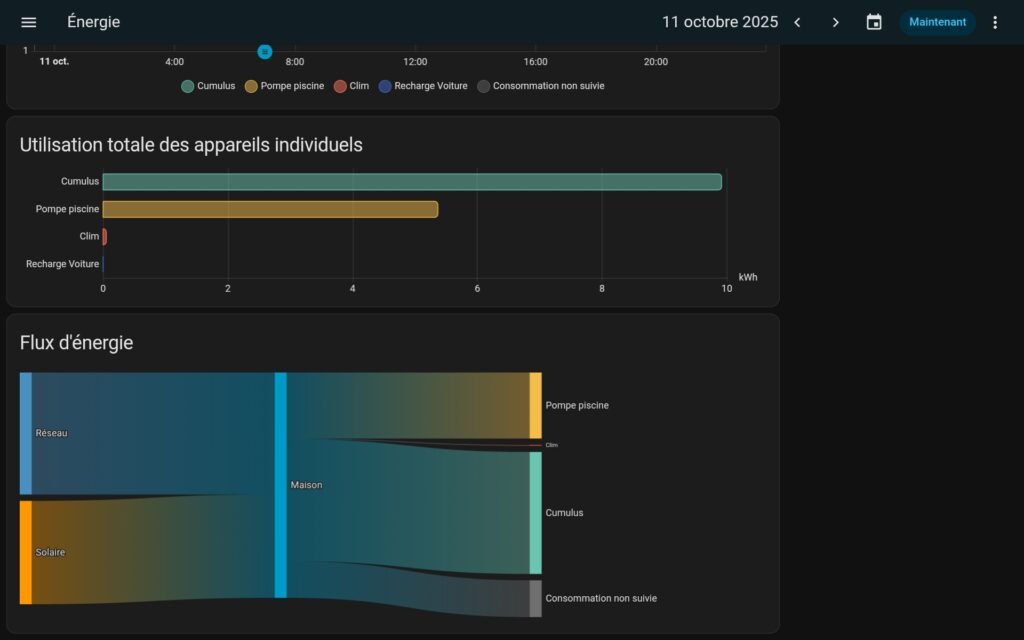The width and height of the screenshot is (1024, 640).
Task: Go to the previous day
Action: 797,22
